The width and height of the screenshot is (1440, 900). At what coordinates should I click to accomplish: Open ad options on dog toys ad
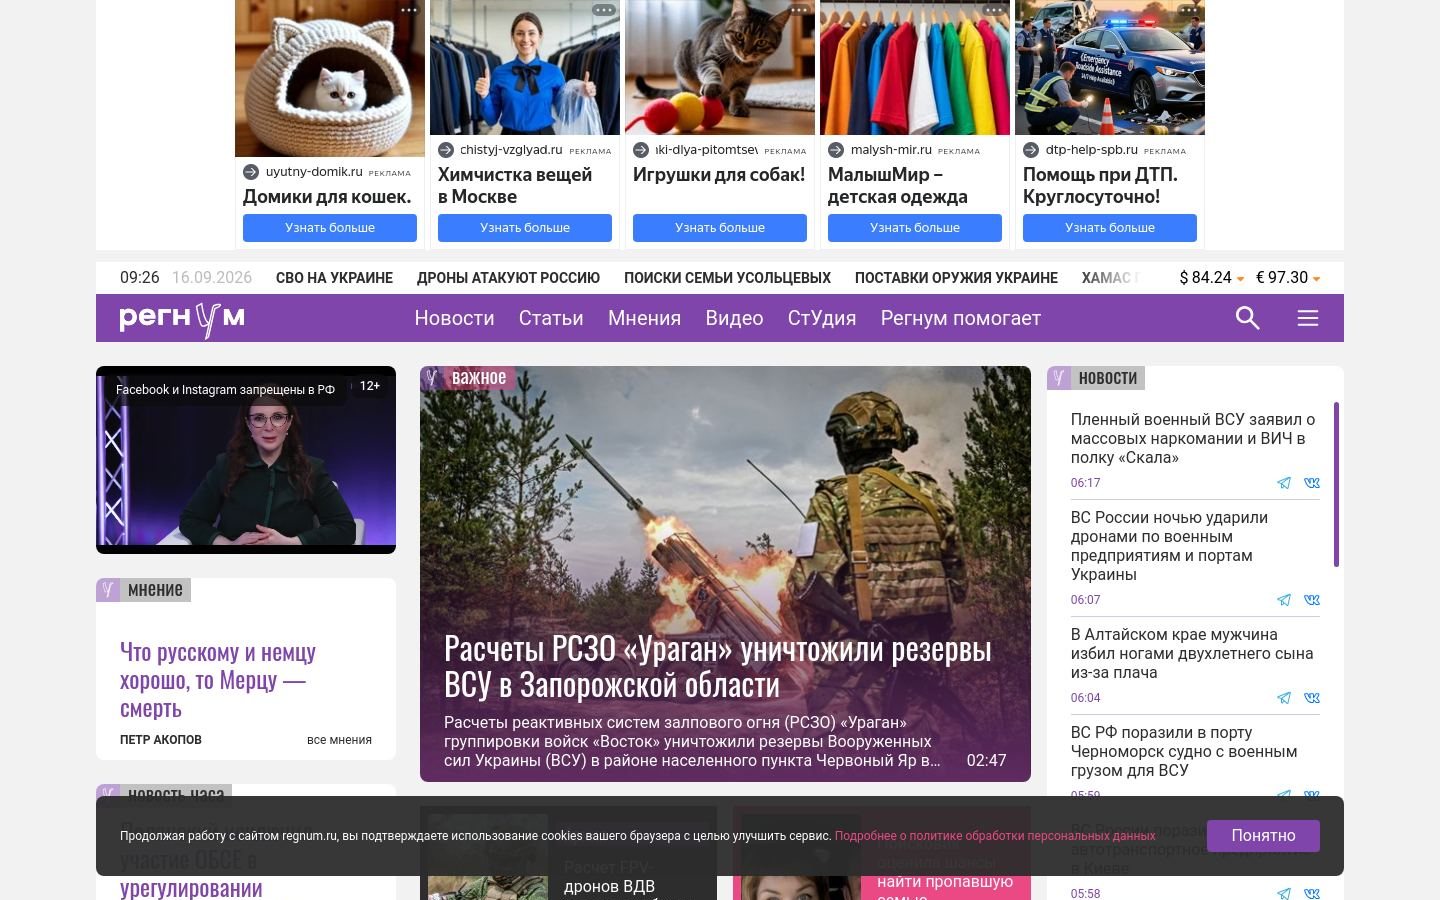point(799,9)
